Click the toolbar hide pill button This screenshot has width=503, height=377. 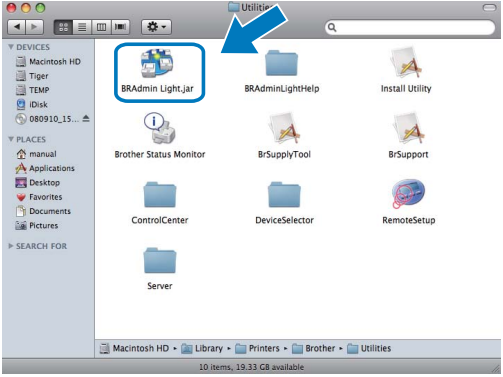point(489,8)
